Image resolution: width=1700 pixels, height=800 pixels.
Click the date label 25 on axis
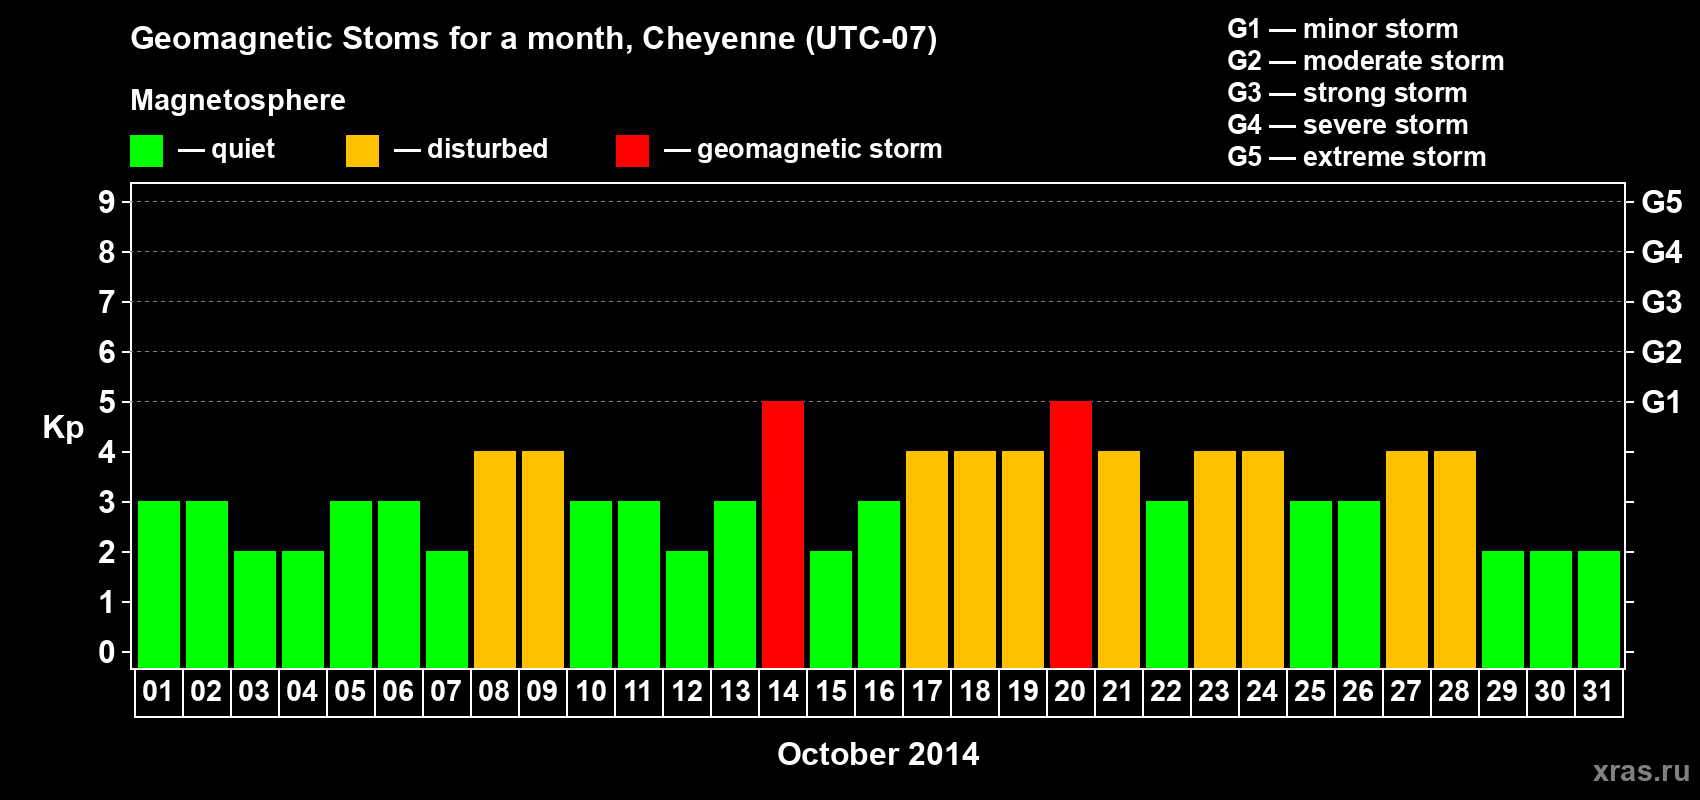[1310, 691]
